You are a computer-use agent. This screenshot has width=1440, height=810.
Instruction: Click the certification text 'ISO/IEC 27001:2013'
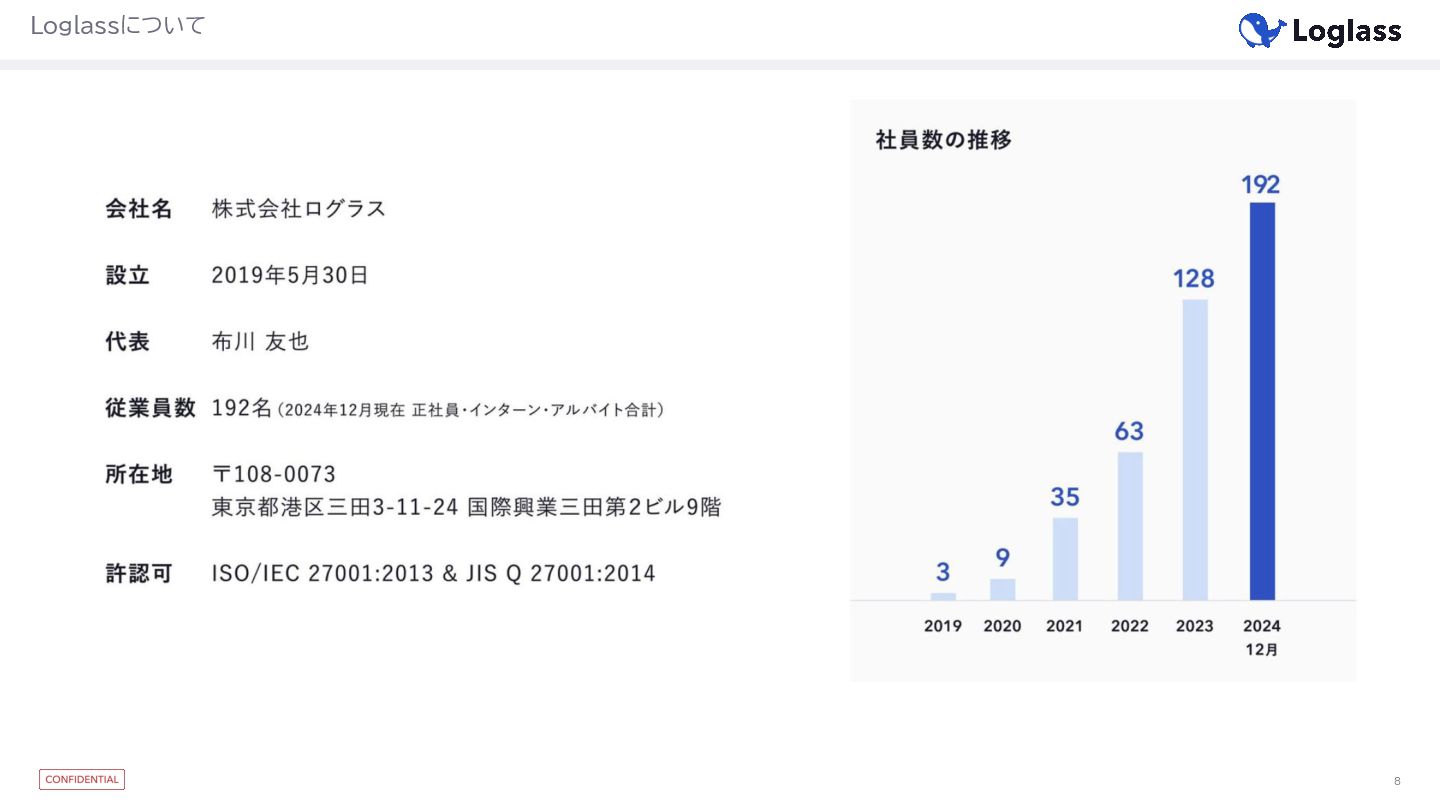click(322, 574)
